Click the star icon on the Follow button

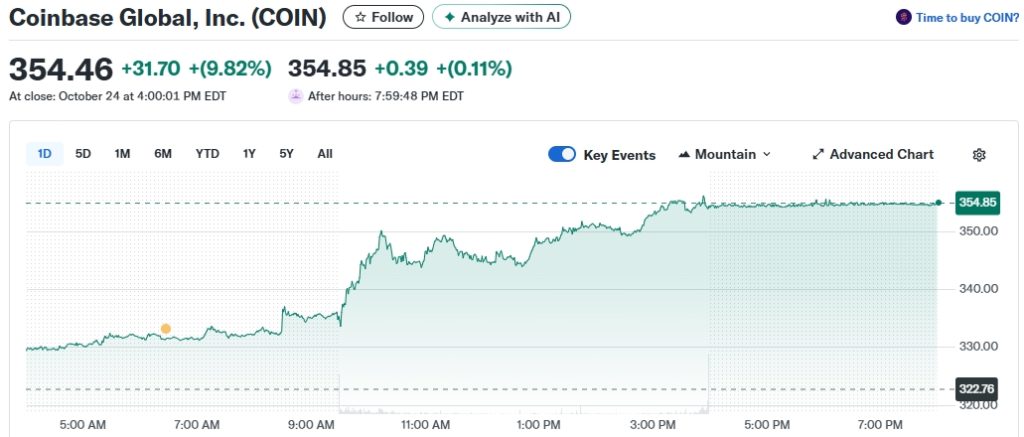click(x=360, y=18)
